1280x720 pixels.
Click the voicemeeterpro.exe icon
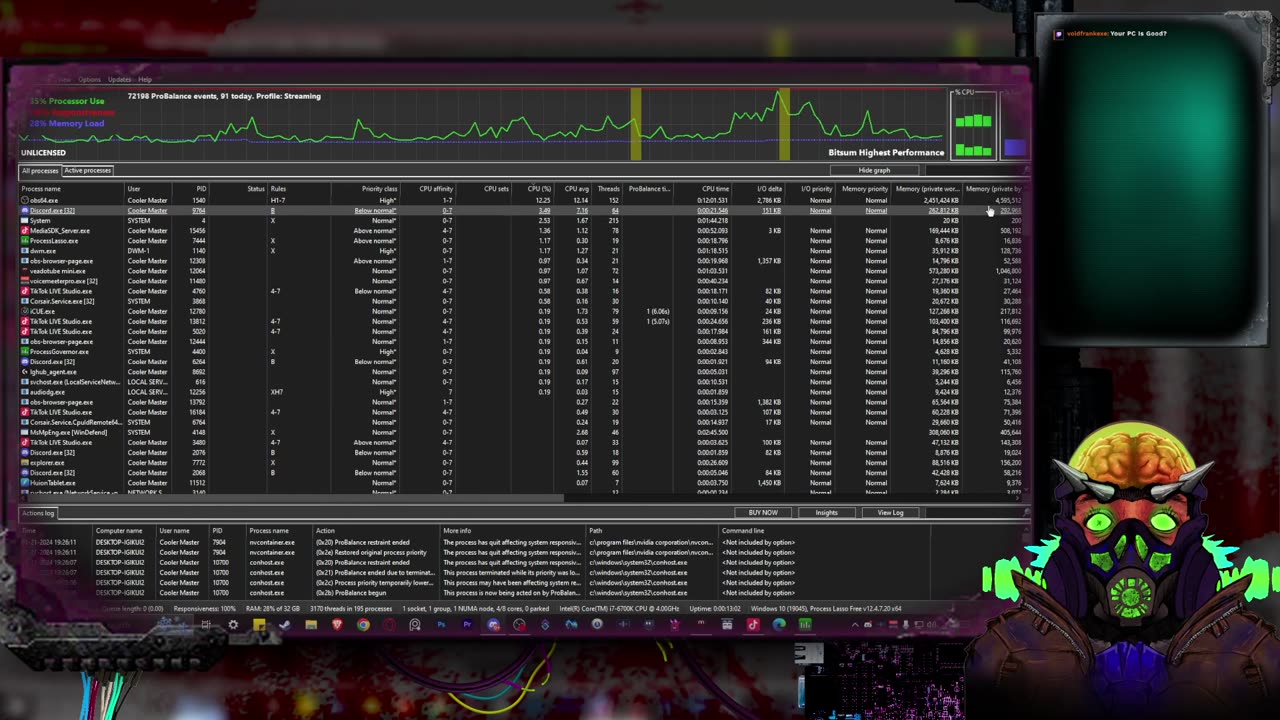(25, 280)
